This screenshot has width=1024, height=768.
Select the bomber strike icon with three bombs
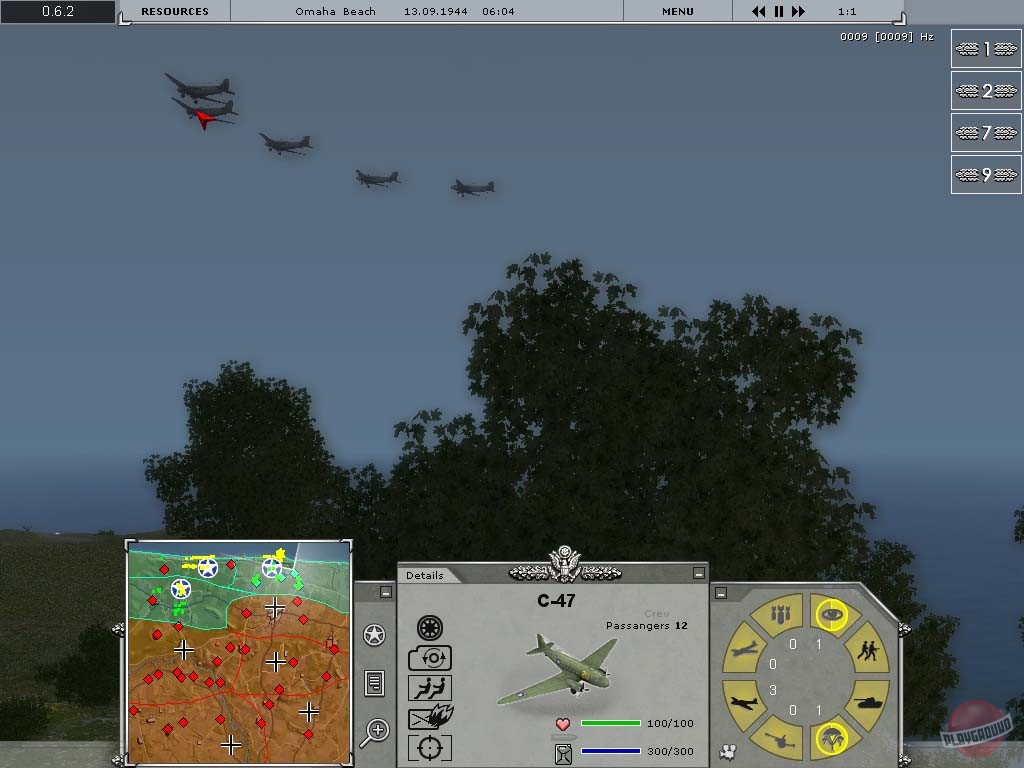coord(779,614)
